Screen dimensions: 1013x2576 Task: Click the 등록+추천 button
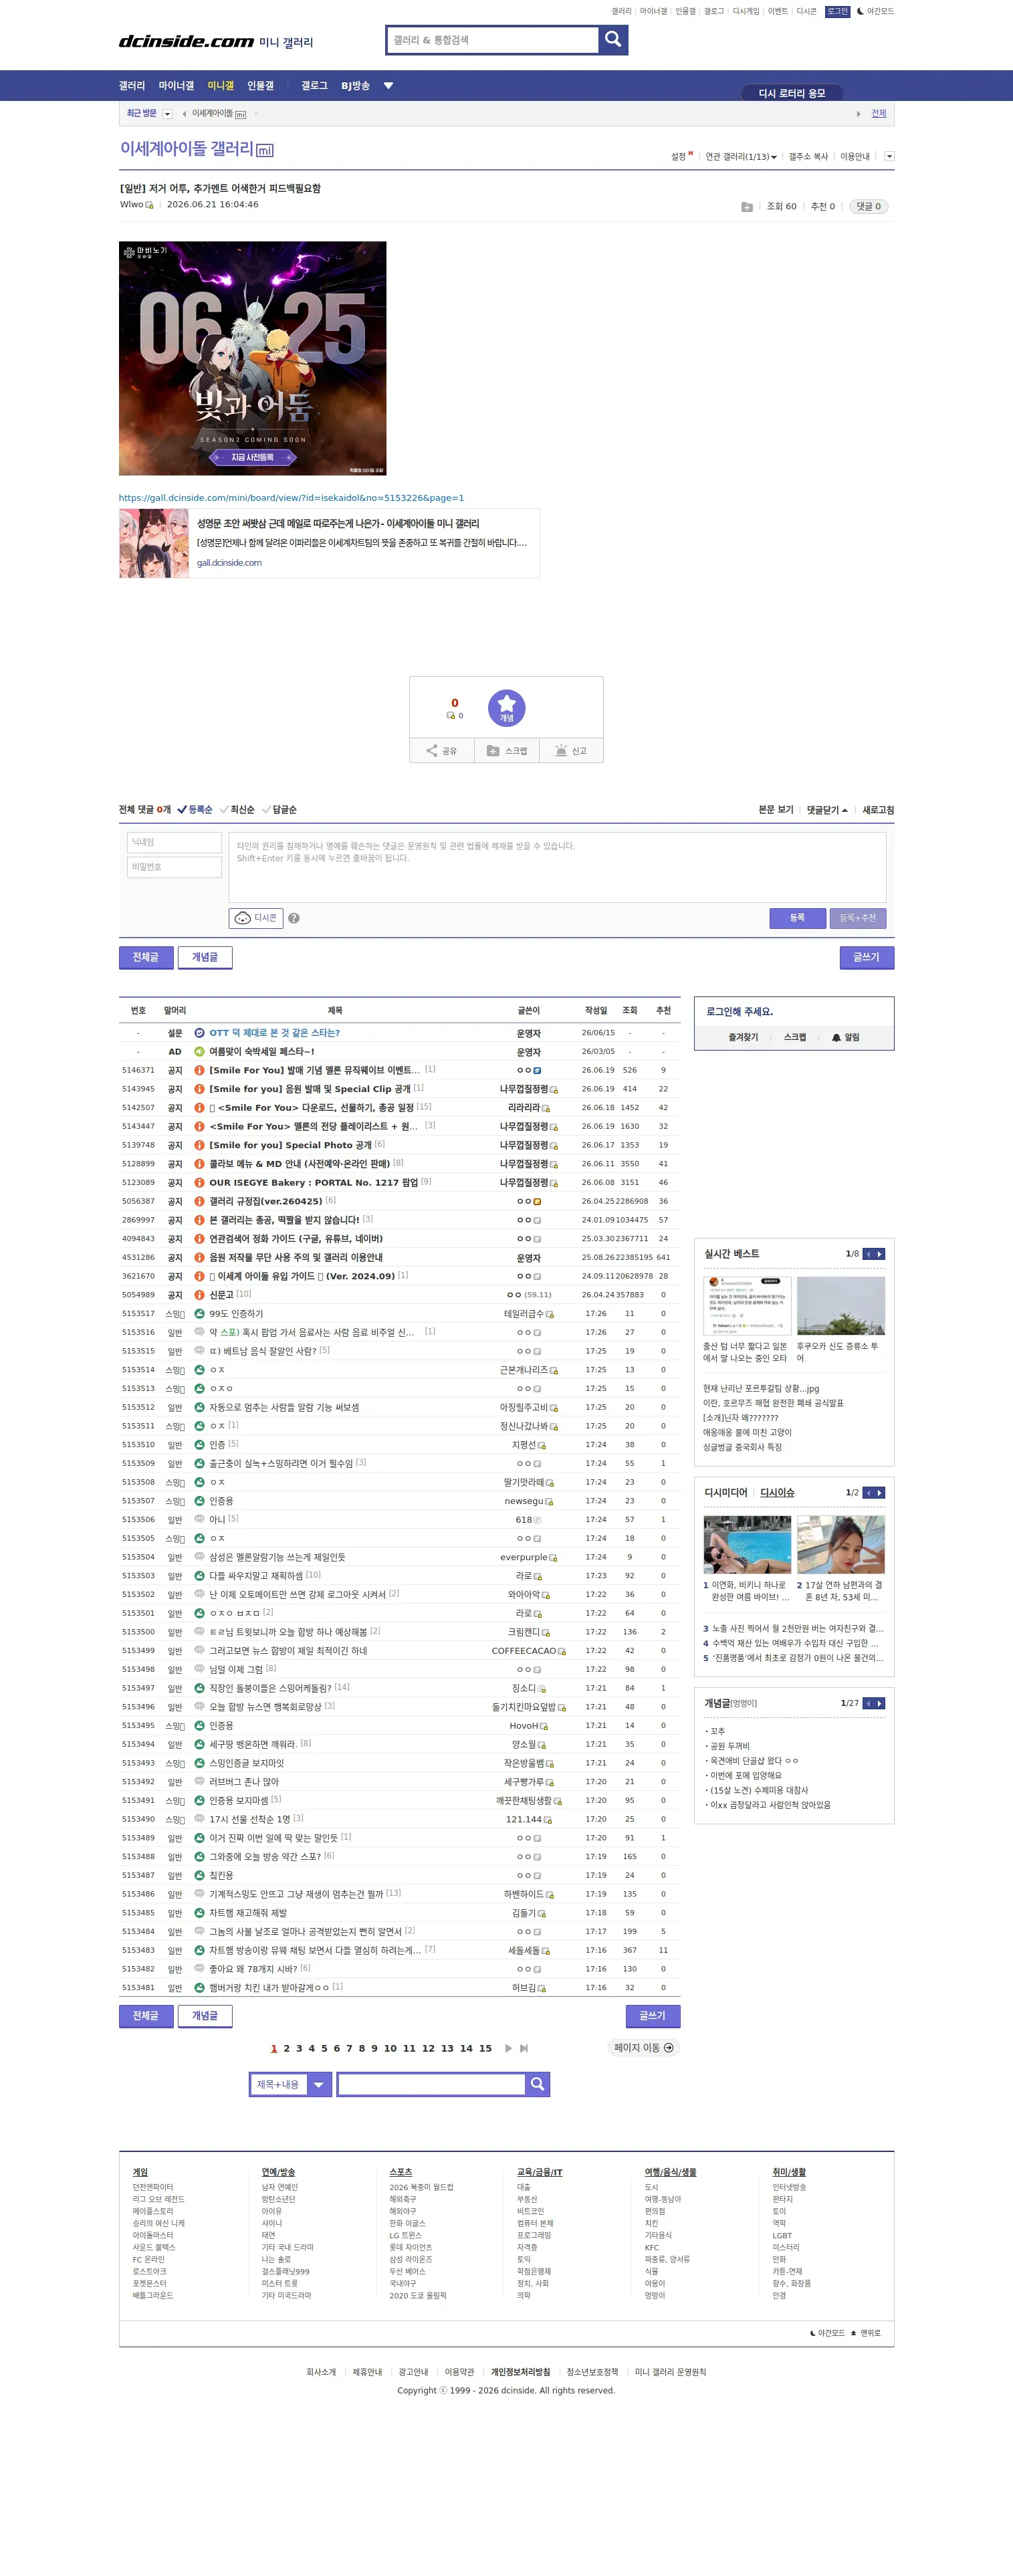tap(857, 918)
